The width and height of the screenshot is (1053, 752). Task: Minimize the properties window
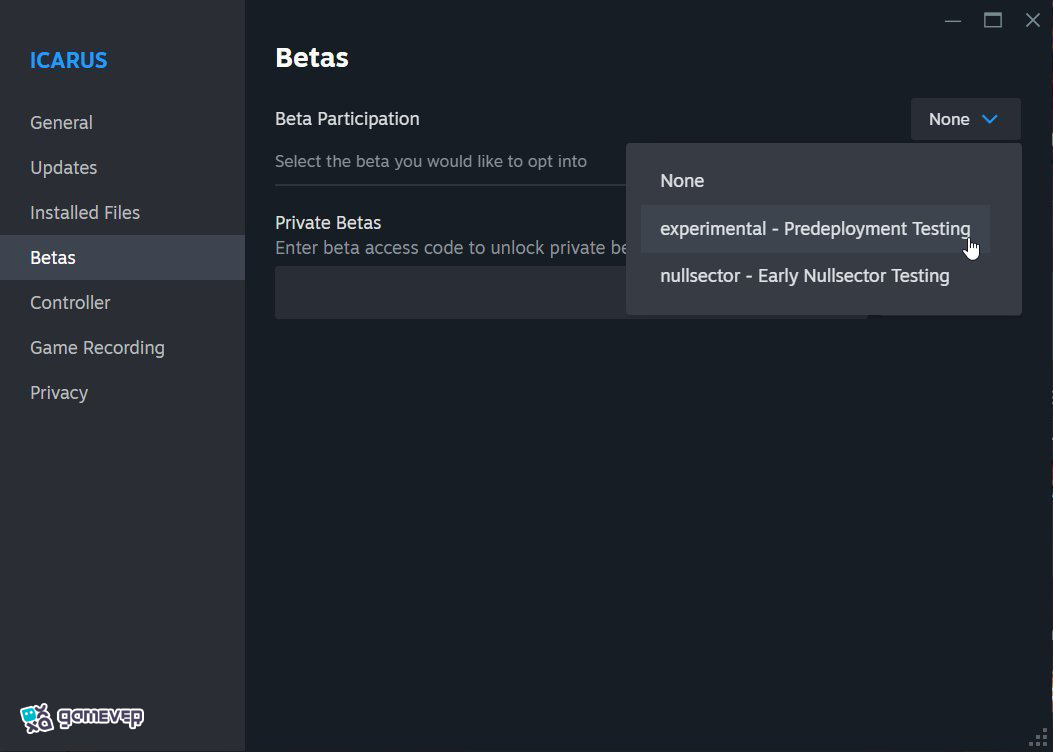click(x=952, y=21)
